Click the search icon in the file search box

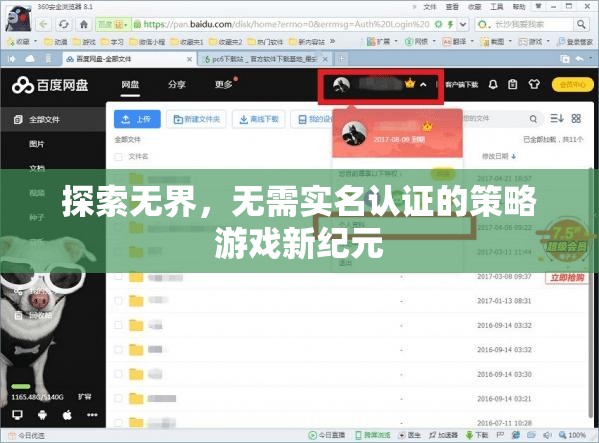tap(533, 119)
